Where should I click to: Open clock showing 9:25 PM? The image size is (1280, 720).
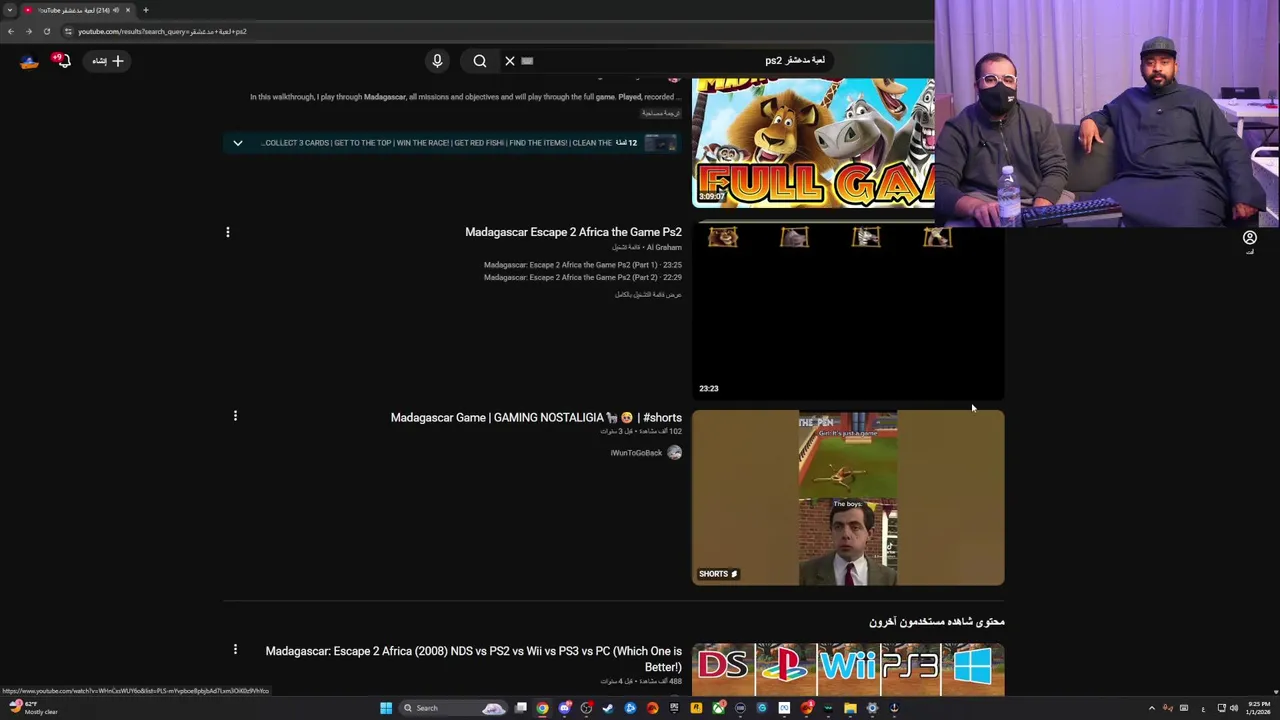1258,708
